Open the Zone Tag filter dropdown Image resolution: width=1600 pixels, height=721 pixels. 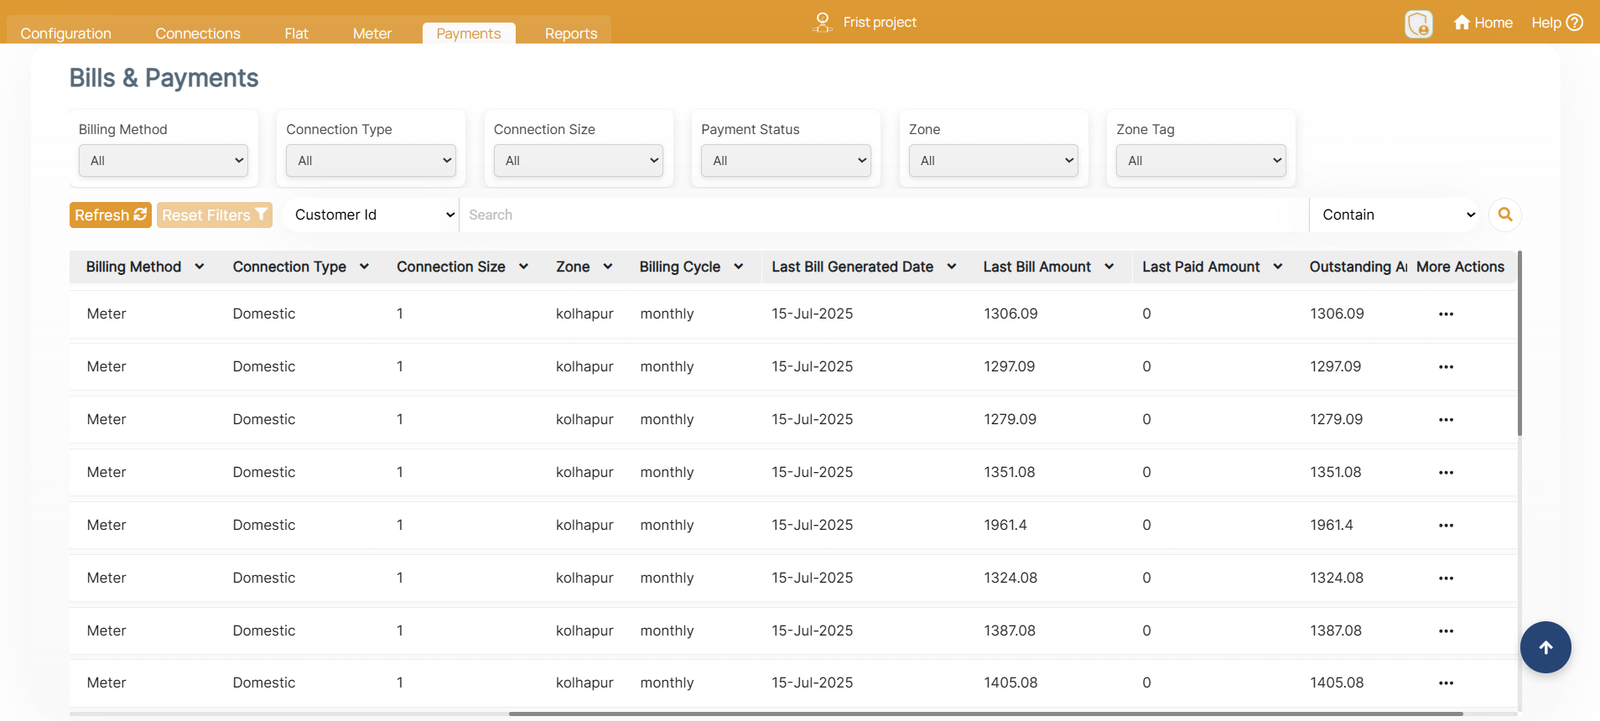coord(1201,160)
